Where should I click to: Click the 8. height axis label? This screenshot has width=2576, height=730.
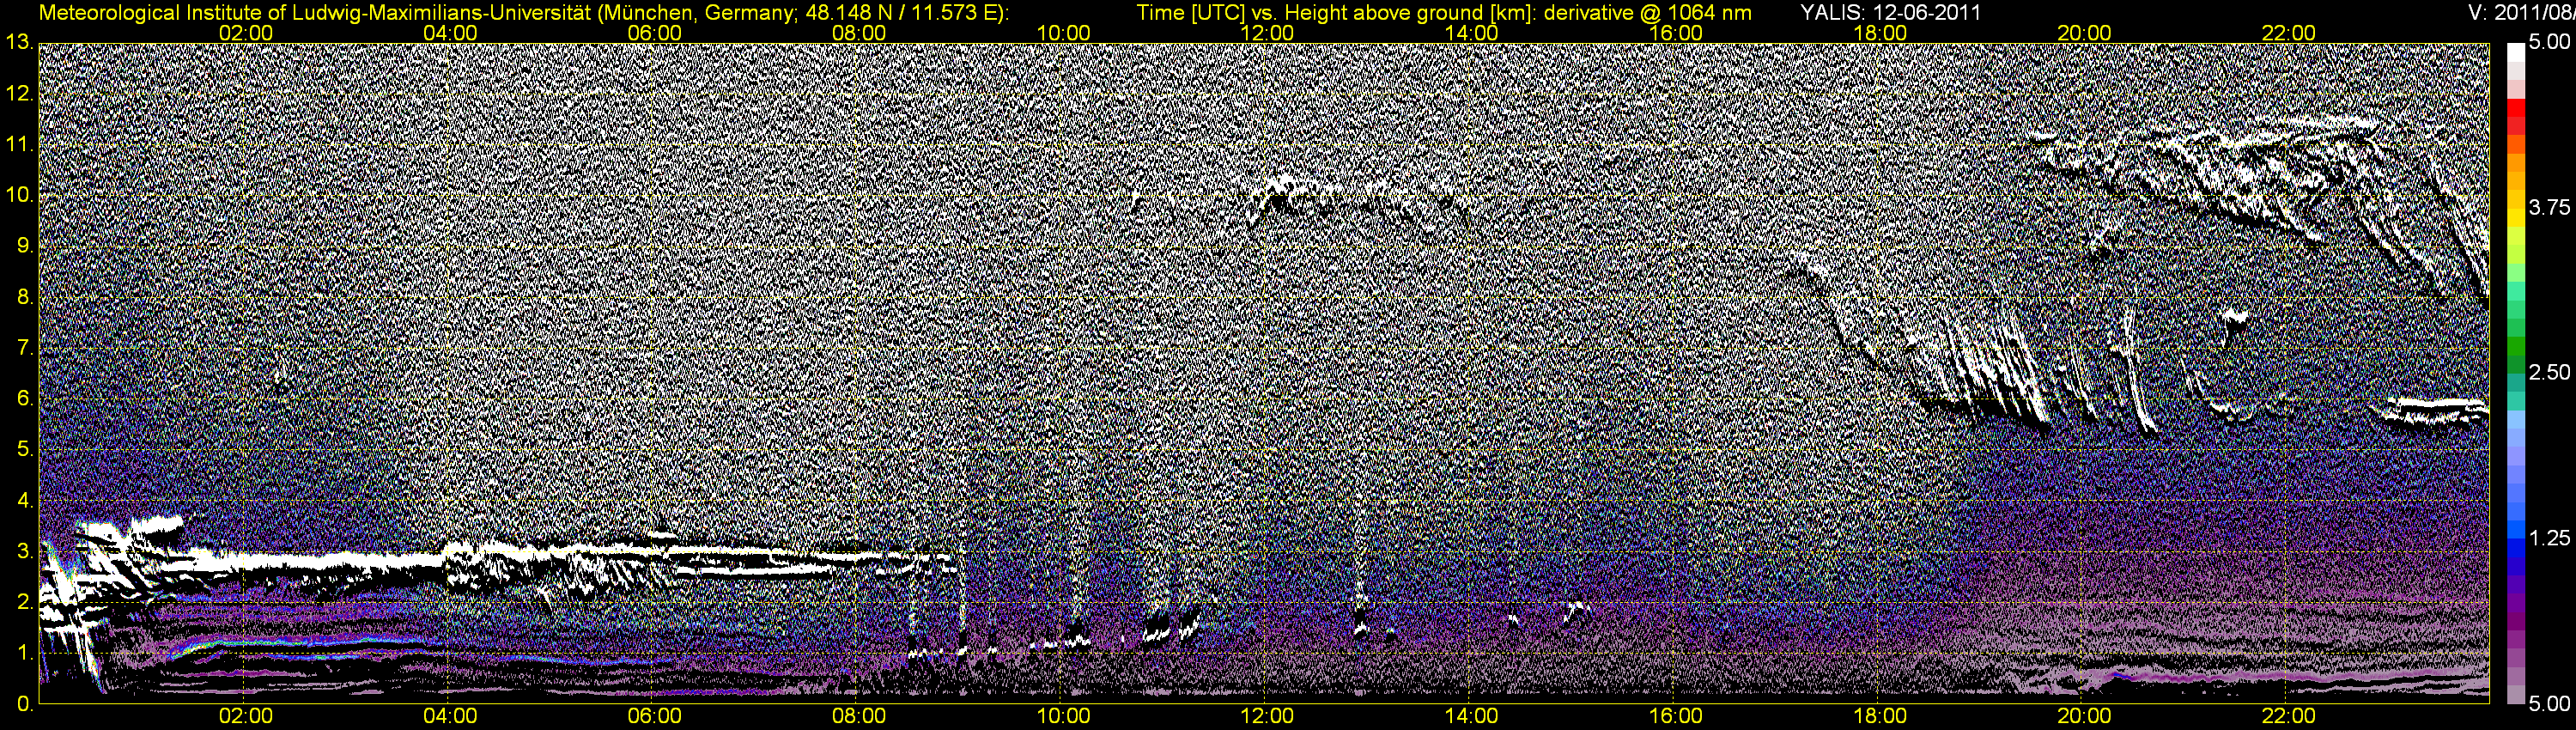pos(26,297)
